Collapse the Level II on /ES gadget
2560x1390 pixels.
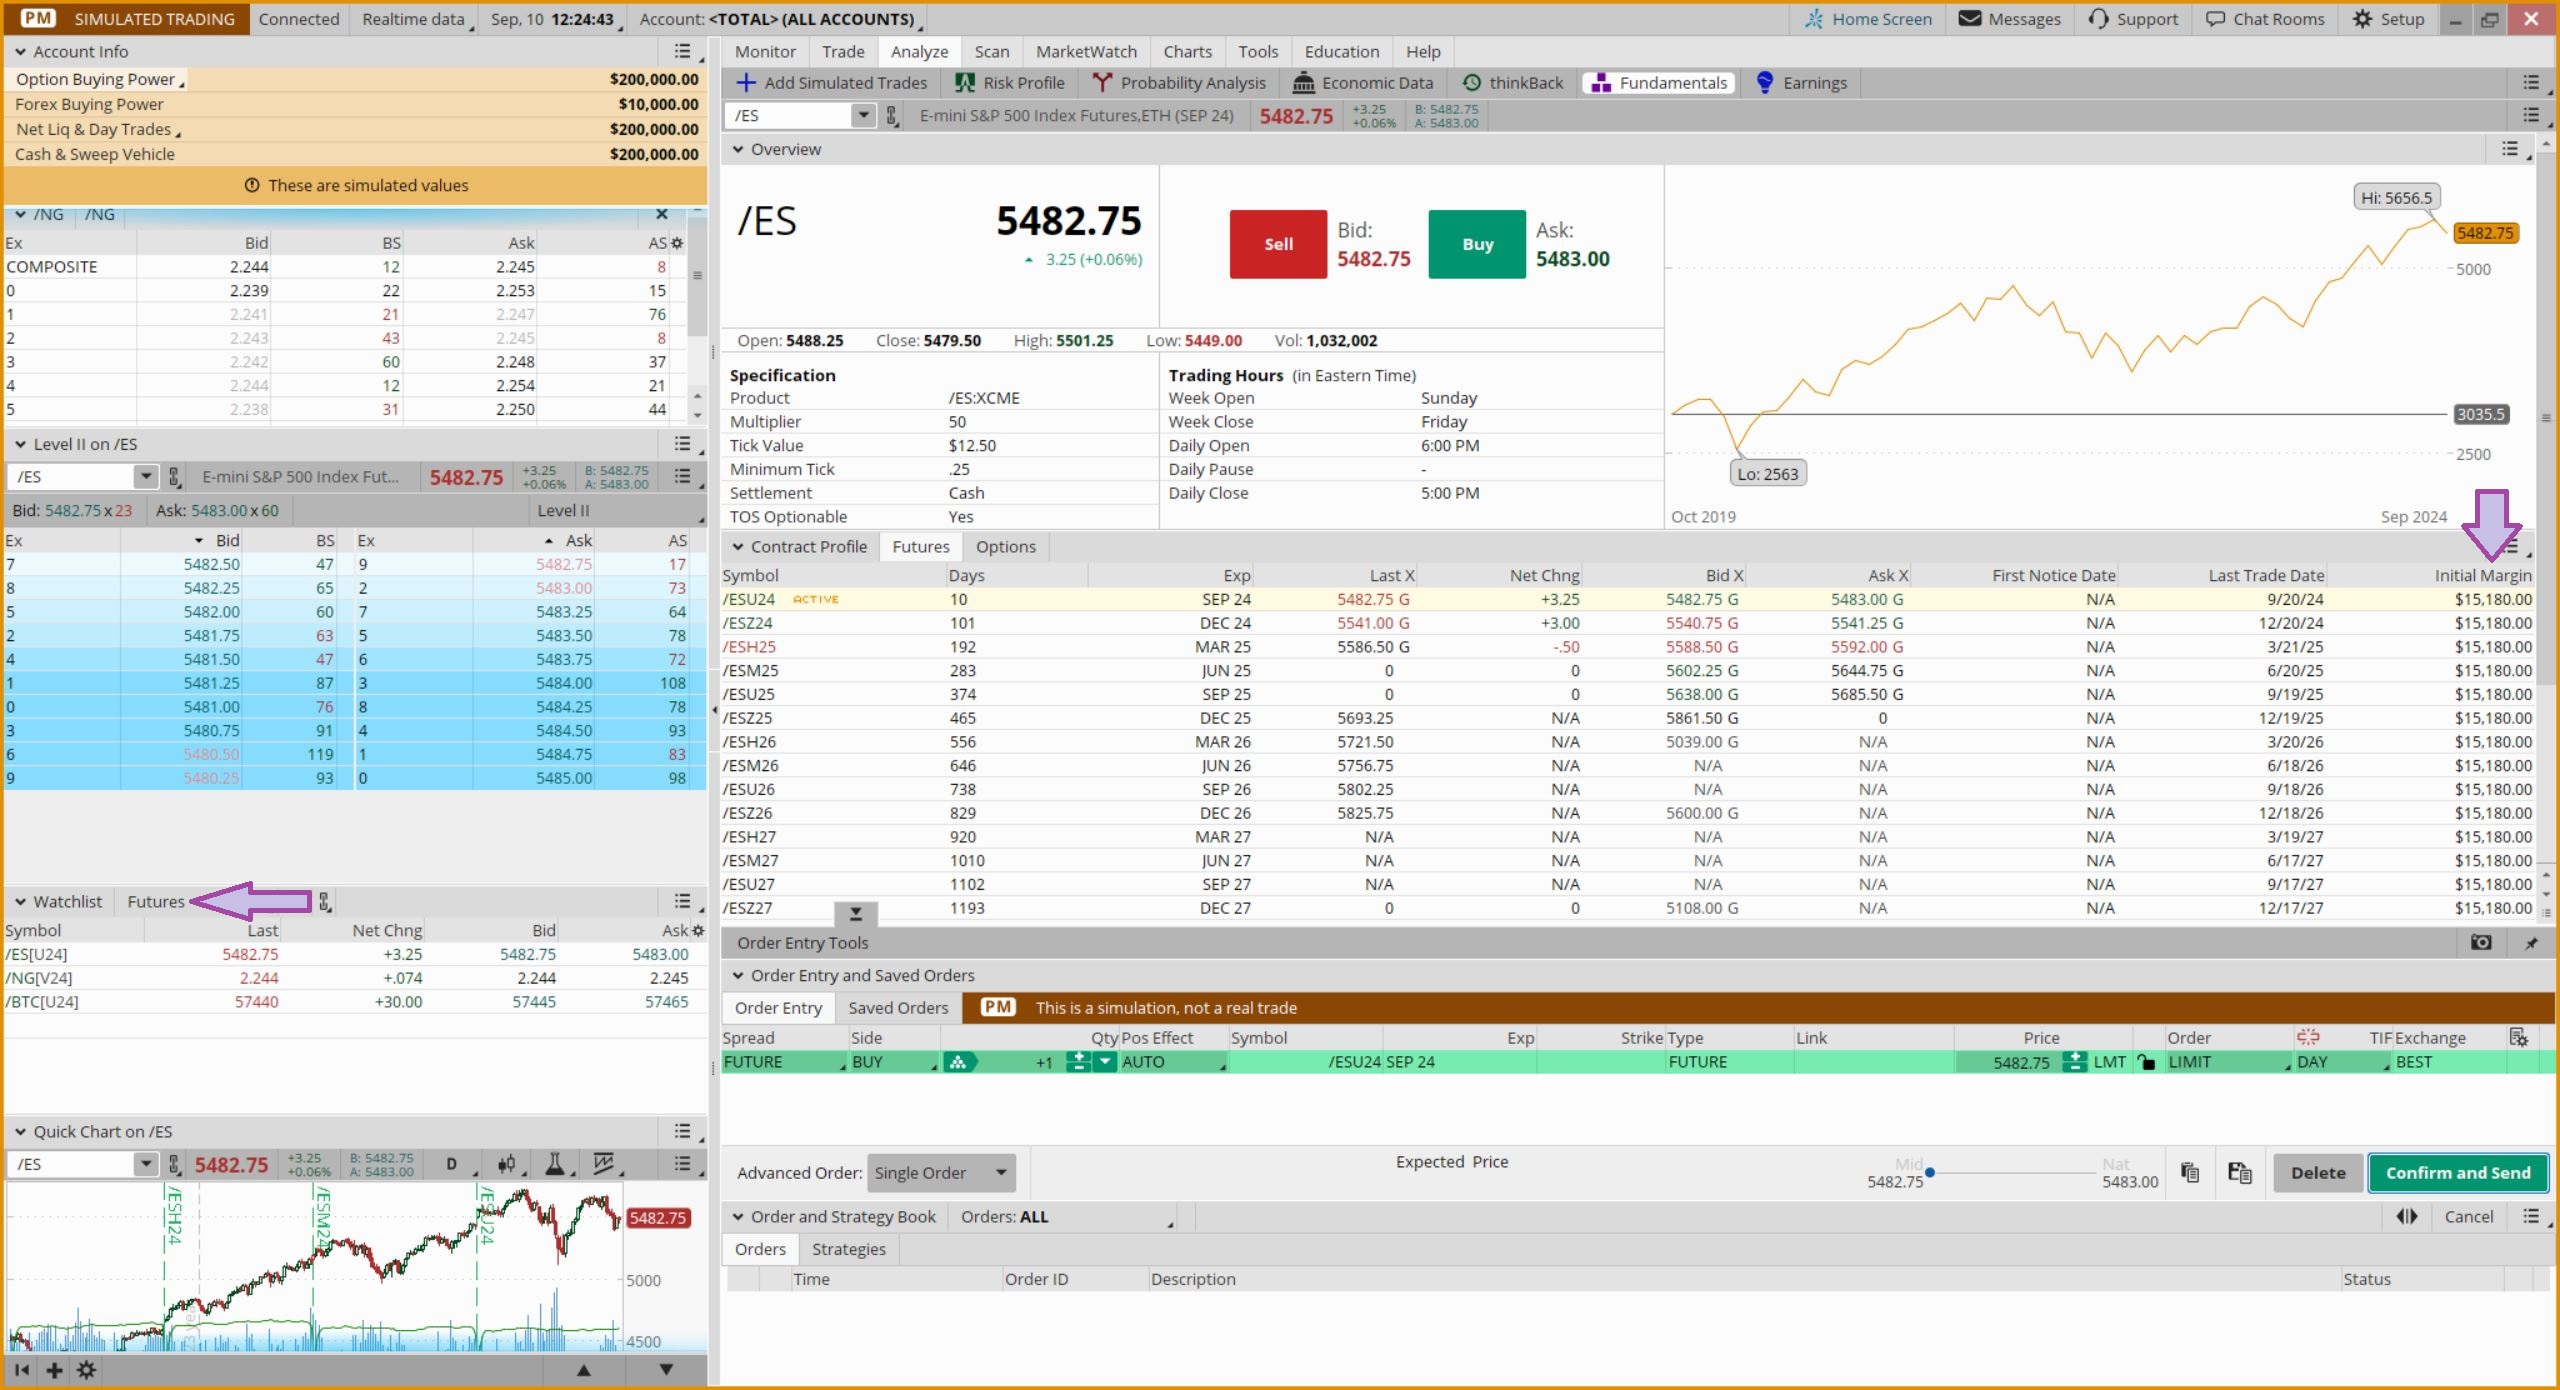click(x=20, y=444)
